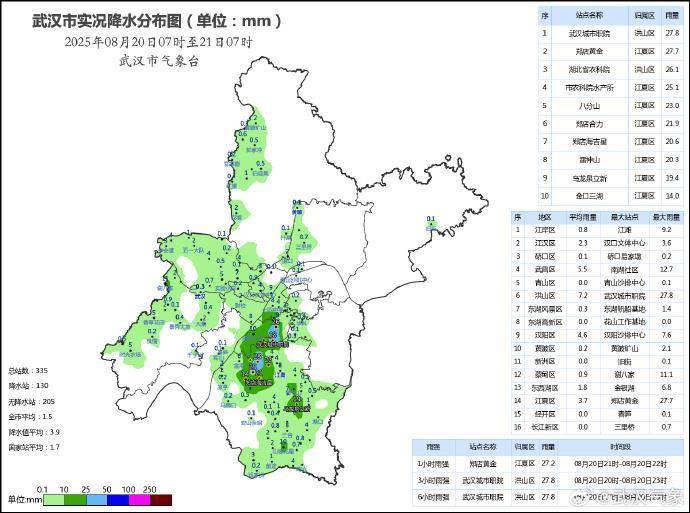Select the dark blue 50–100 legend swatch

point(118,500)
